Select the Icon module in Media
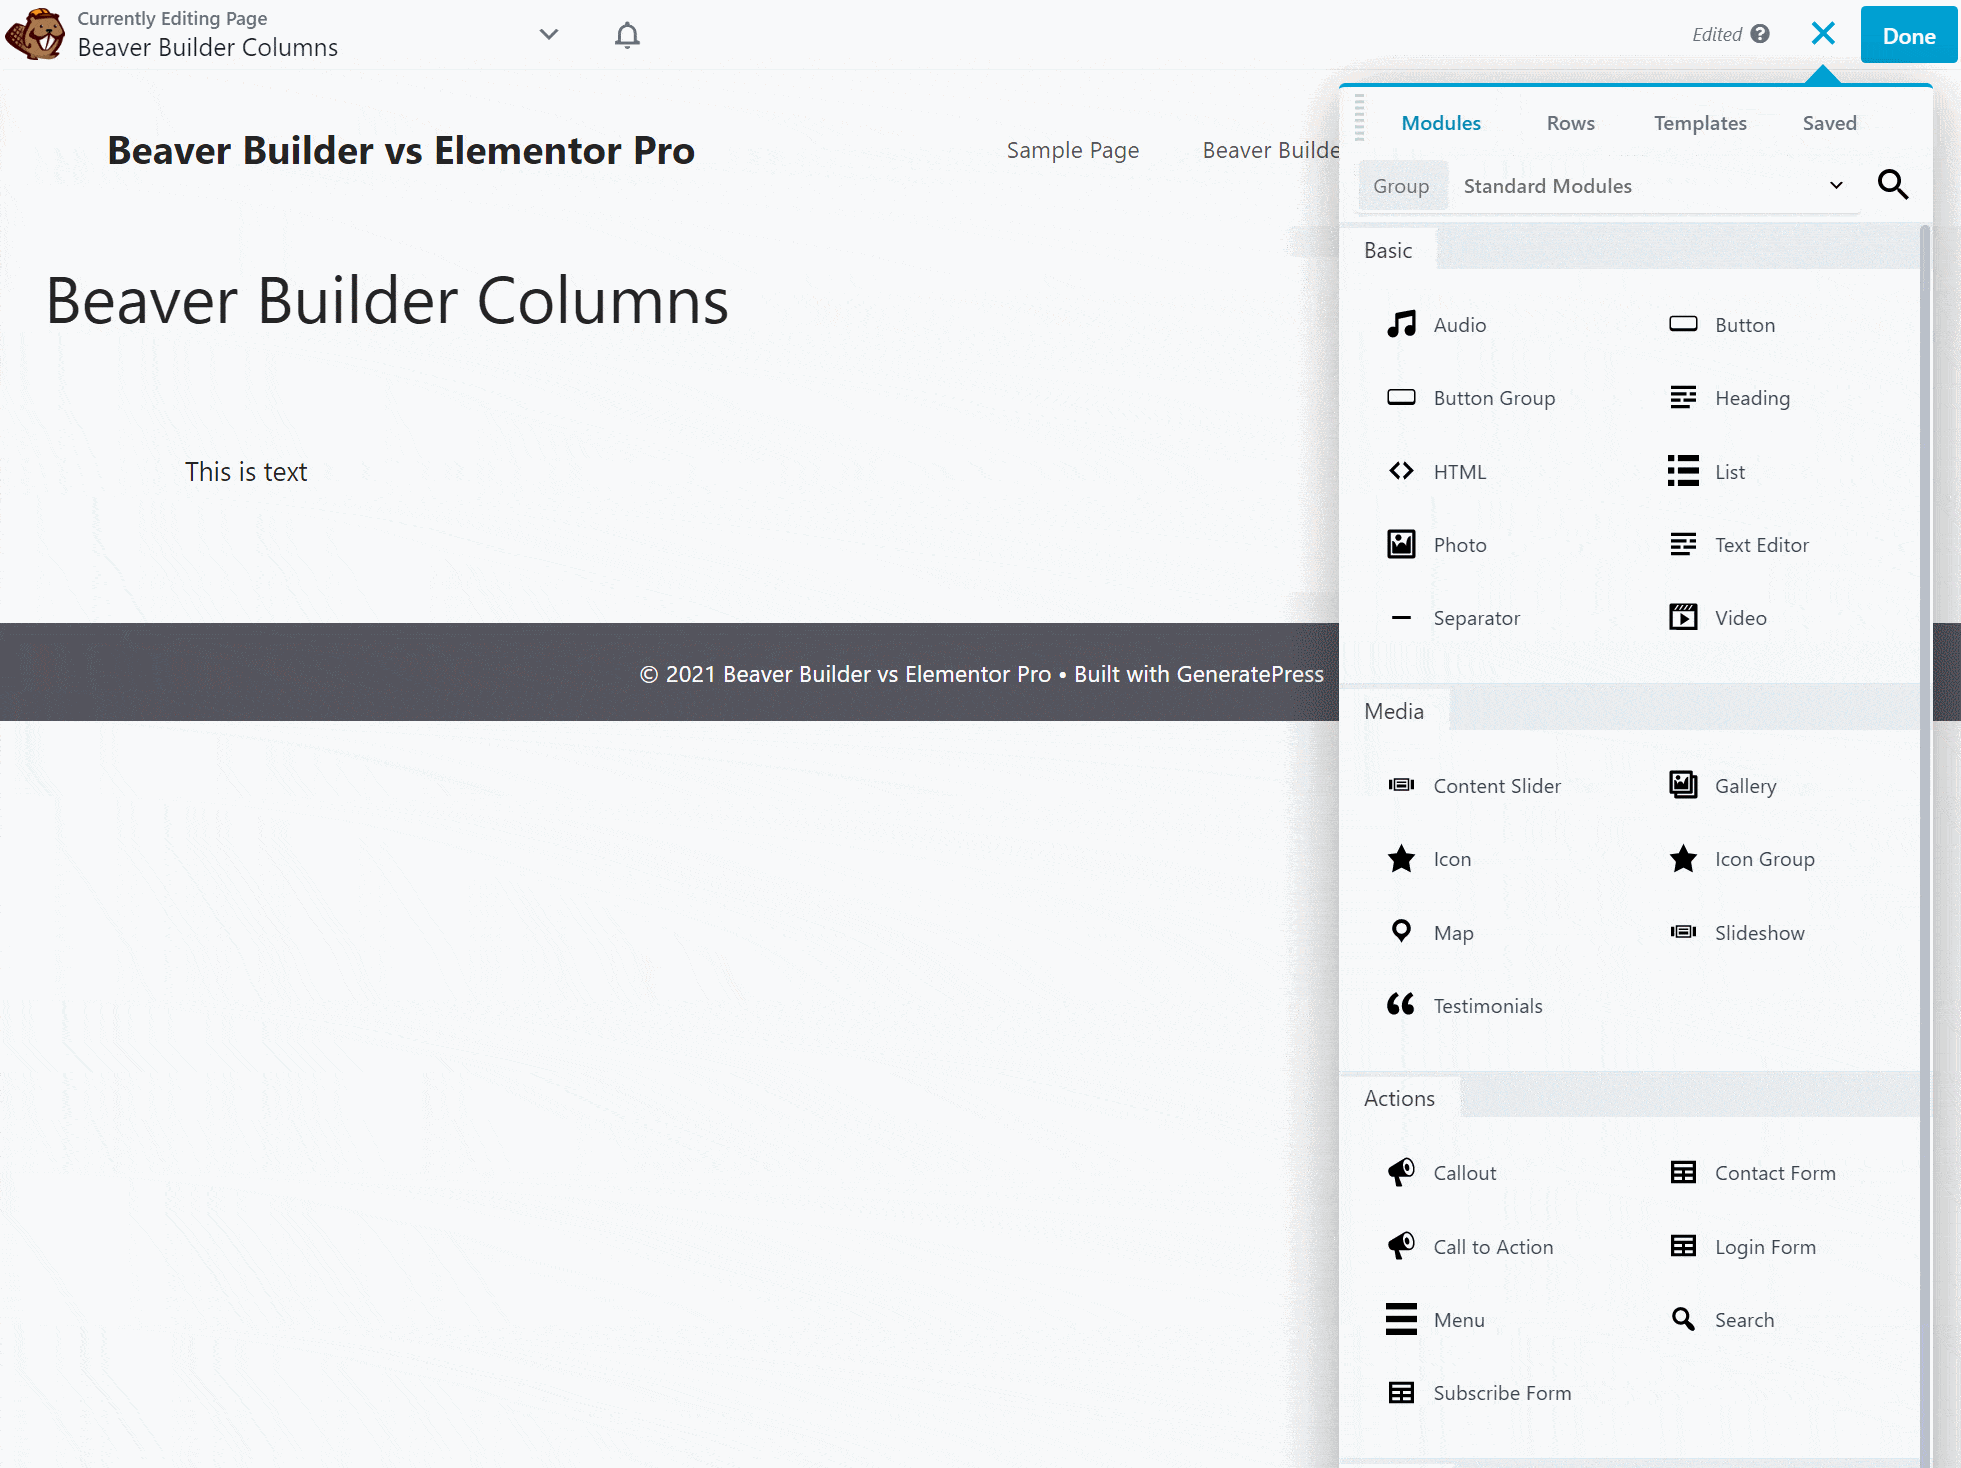 1449,859
